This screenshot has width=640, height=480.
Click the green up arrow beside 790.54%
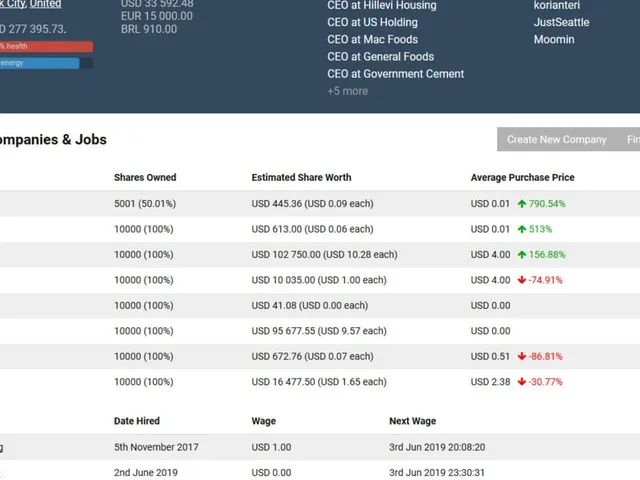coord(522,204)
